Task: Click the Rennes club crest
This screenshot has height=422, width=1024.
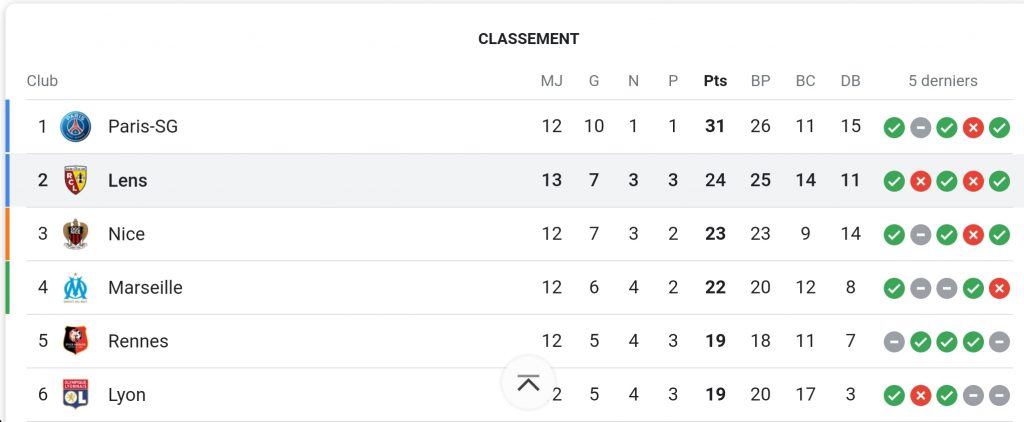Action: coord(76,341)
